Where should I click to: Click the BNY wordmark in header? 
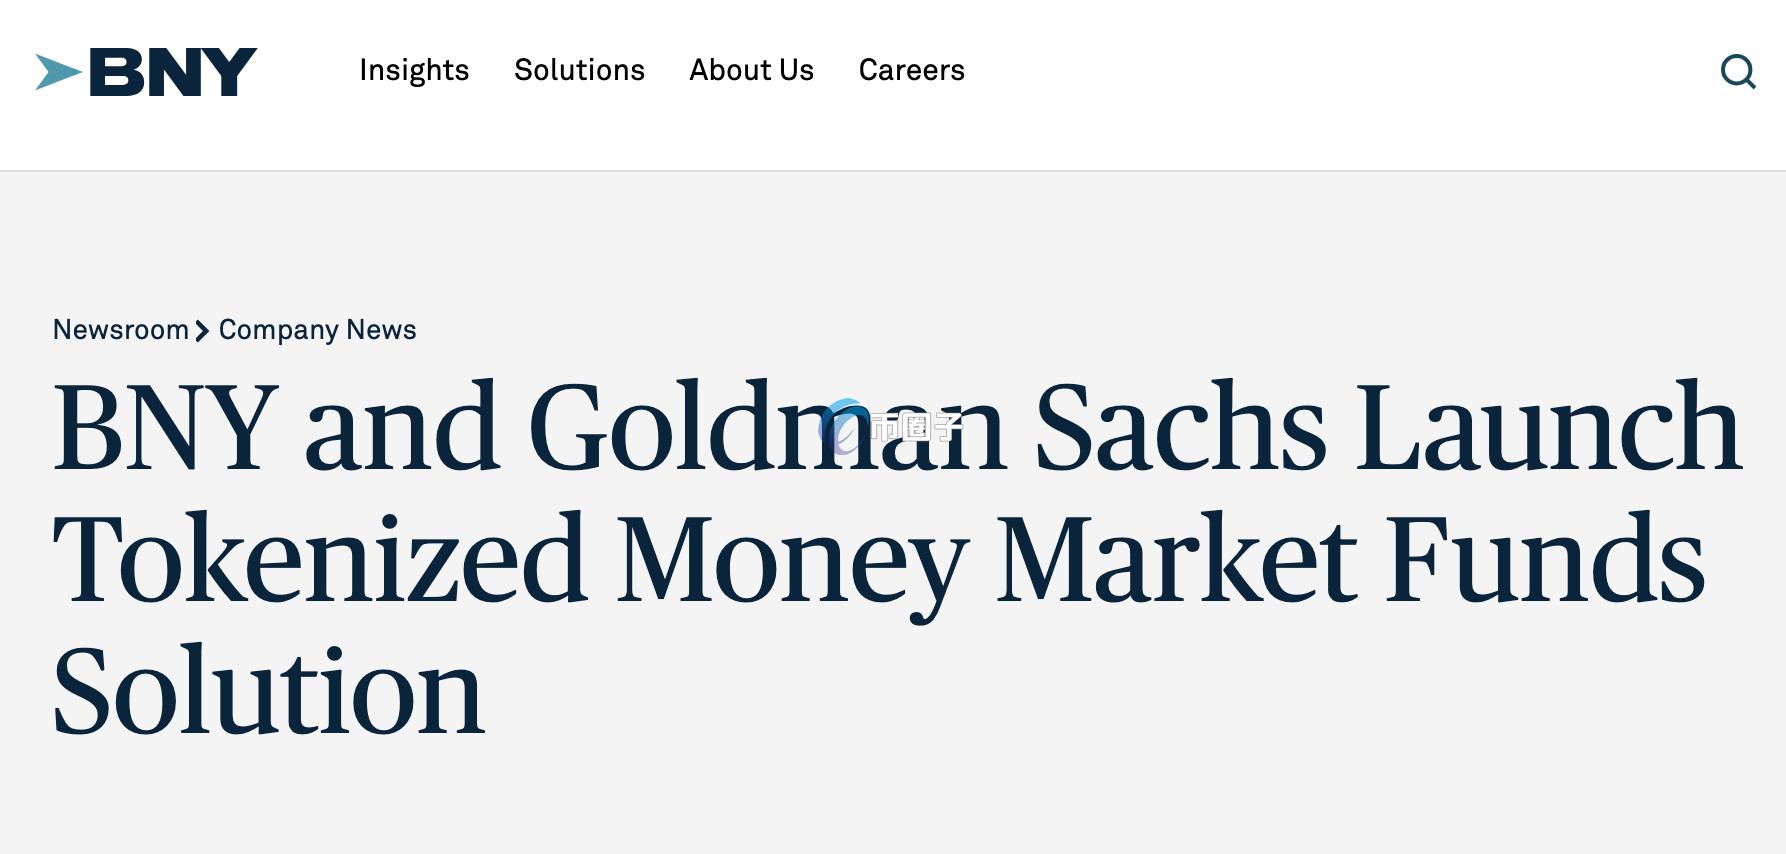(x=173, y=72)
